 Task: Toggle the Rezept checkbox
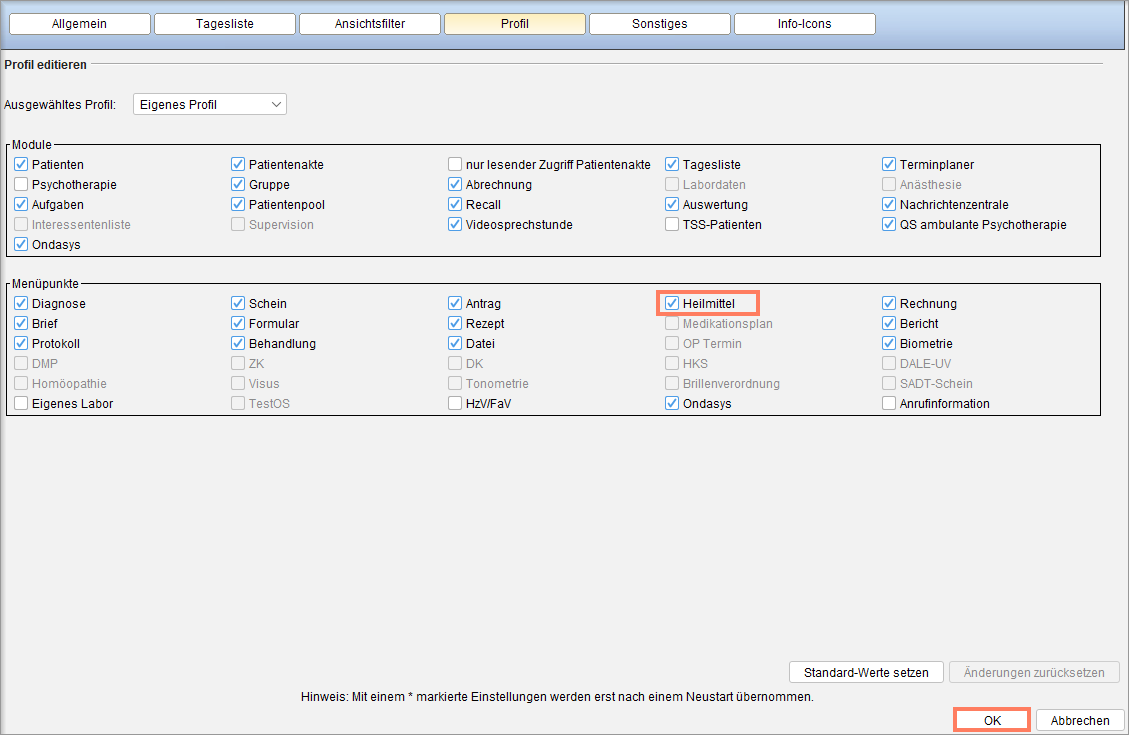(x=454, y=323)
